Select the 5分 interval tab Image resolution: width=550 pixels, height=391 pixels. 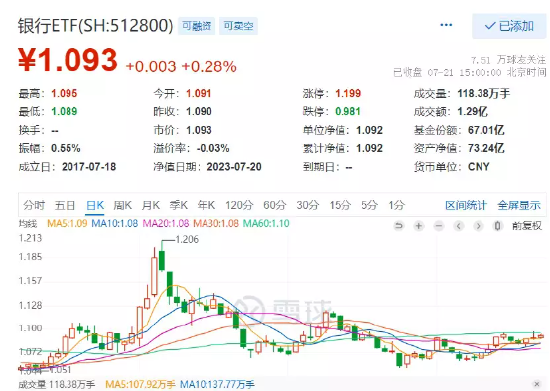[369, 205]
